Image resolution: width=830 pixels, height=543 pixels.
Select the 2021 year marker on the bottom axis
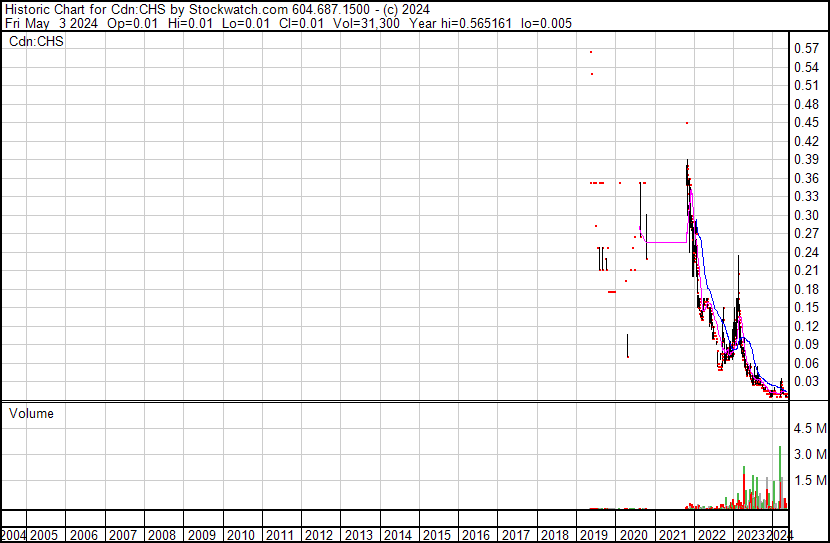coord(671,535)
